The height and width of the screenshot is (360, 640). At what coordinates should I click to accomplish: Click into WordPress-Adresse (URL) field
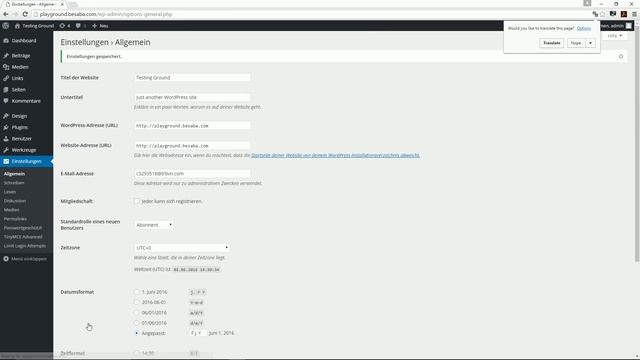(192, 126)
